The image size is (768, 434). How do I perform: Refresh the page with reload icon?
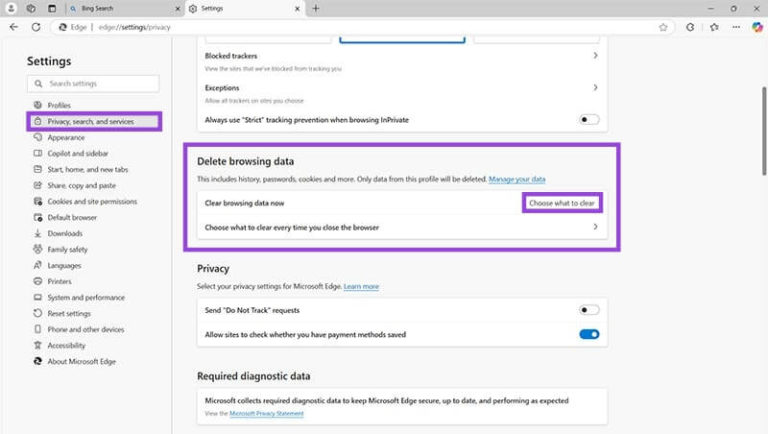point(34,27)
